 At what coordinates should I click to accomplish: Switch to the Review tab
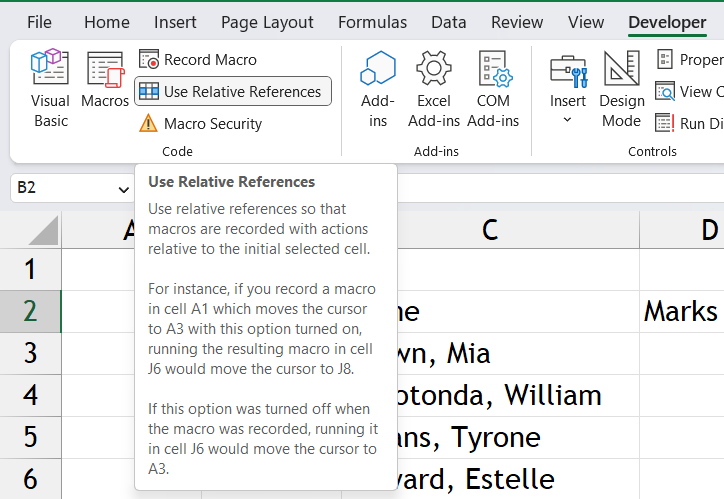[517, 22]
